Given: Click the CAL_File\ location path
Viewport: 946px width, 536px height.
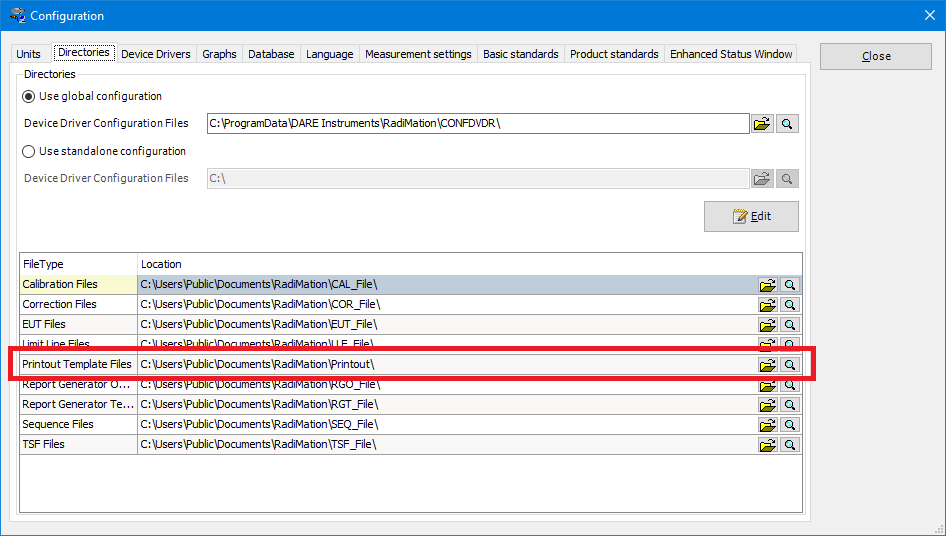Looking at the screenshot, I should pyautogui.click(x=259, y=284).
